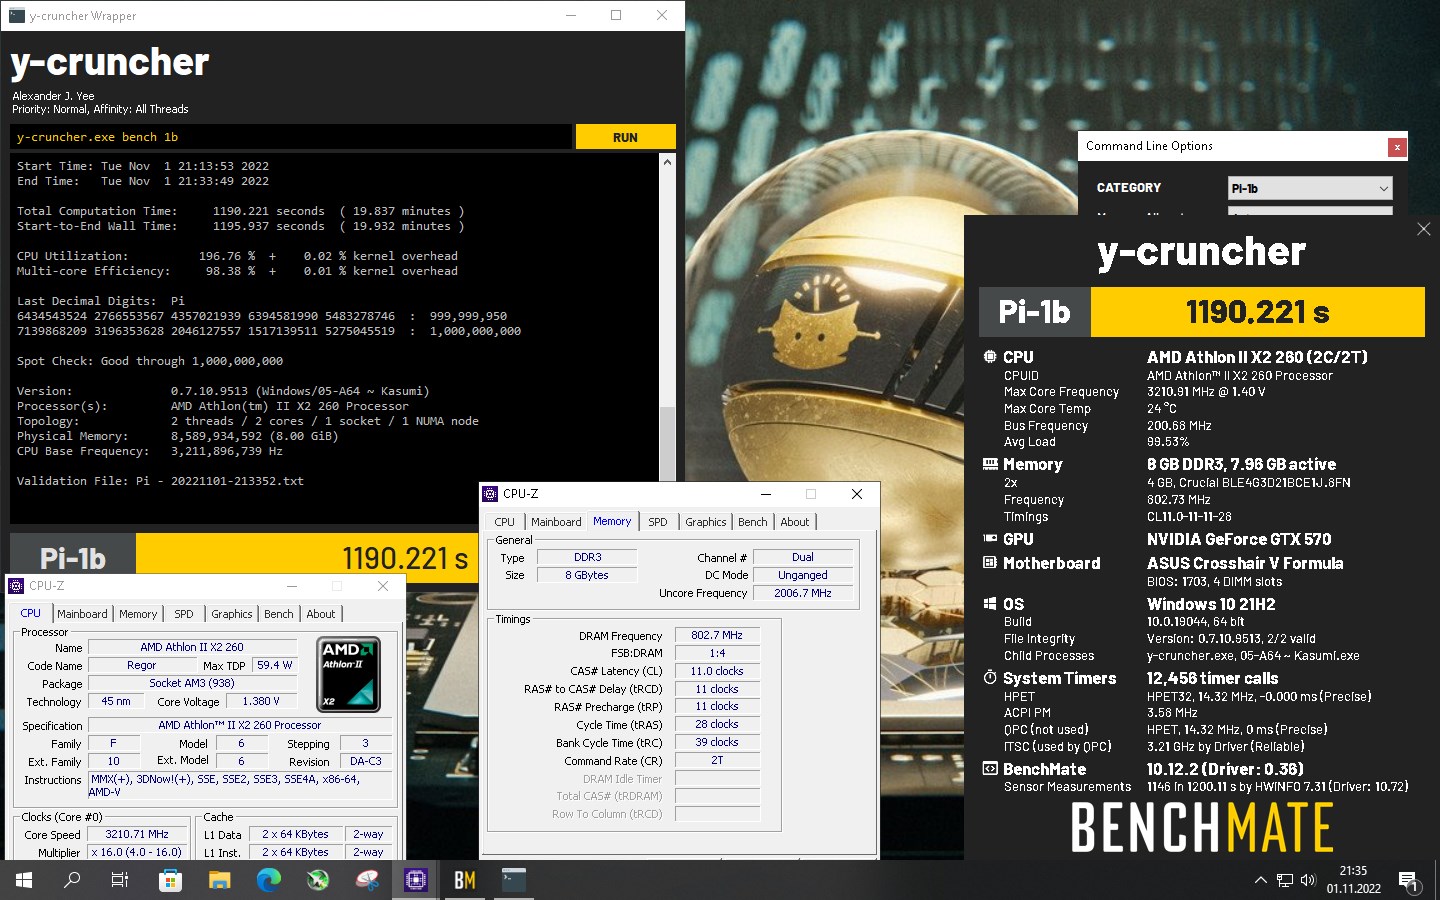Open Task View from the taskbar
Screen dimensions: 1440x900
coord(120,880)
